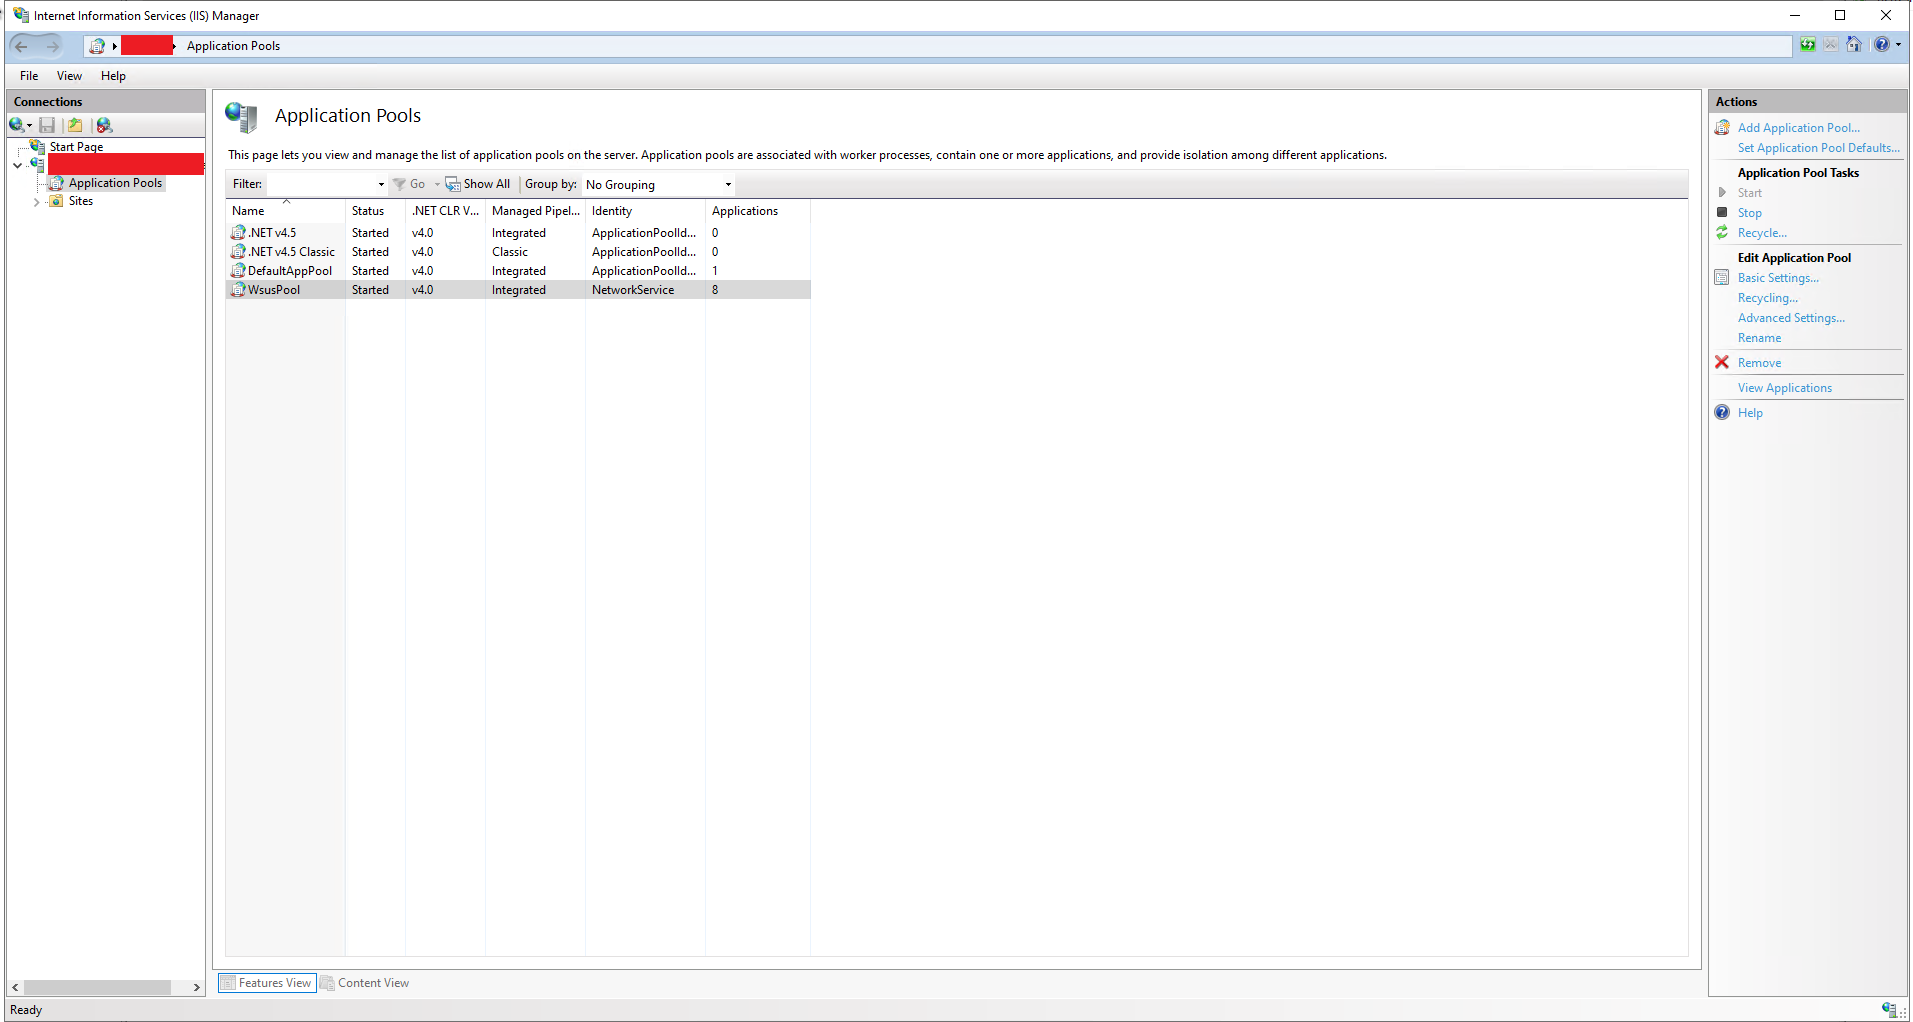1913x1022 pixels.
Task: Open Advanced Settings for the pool
Action: [x=1791, y=318]
